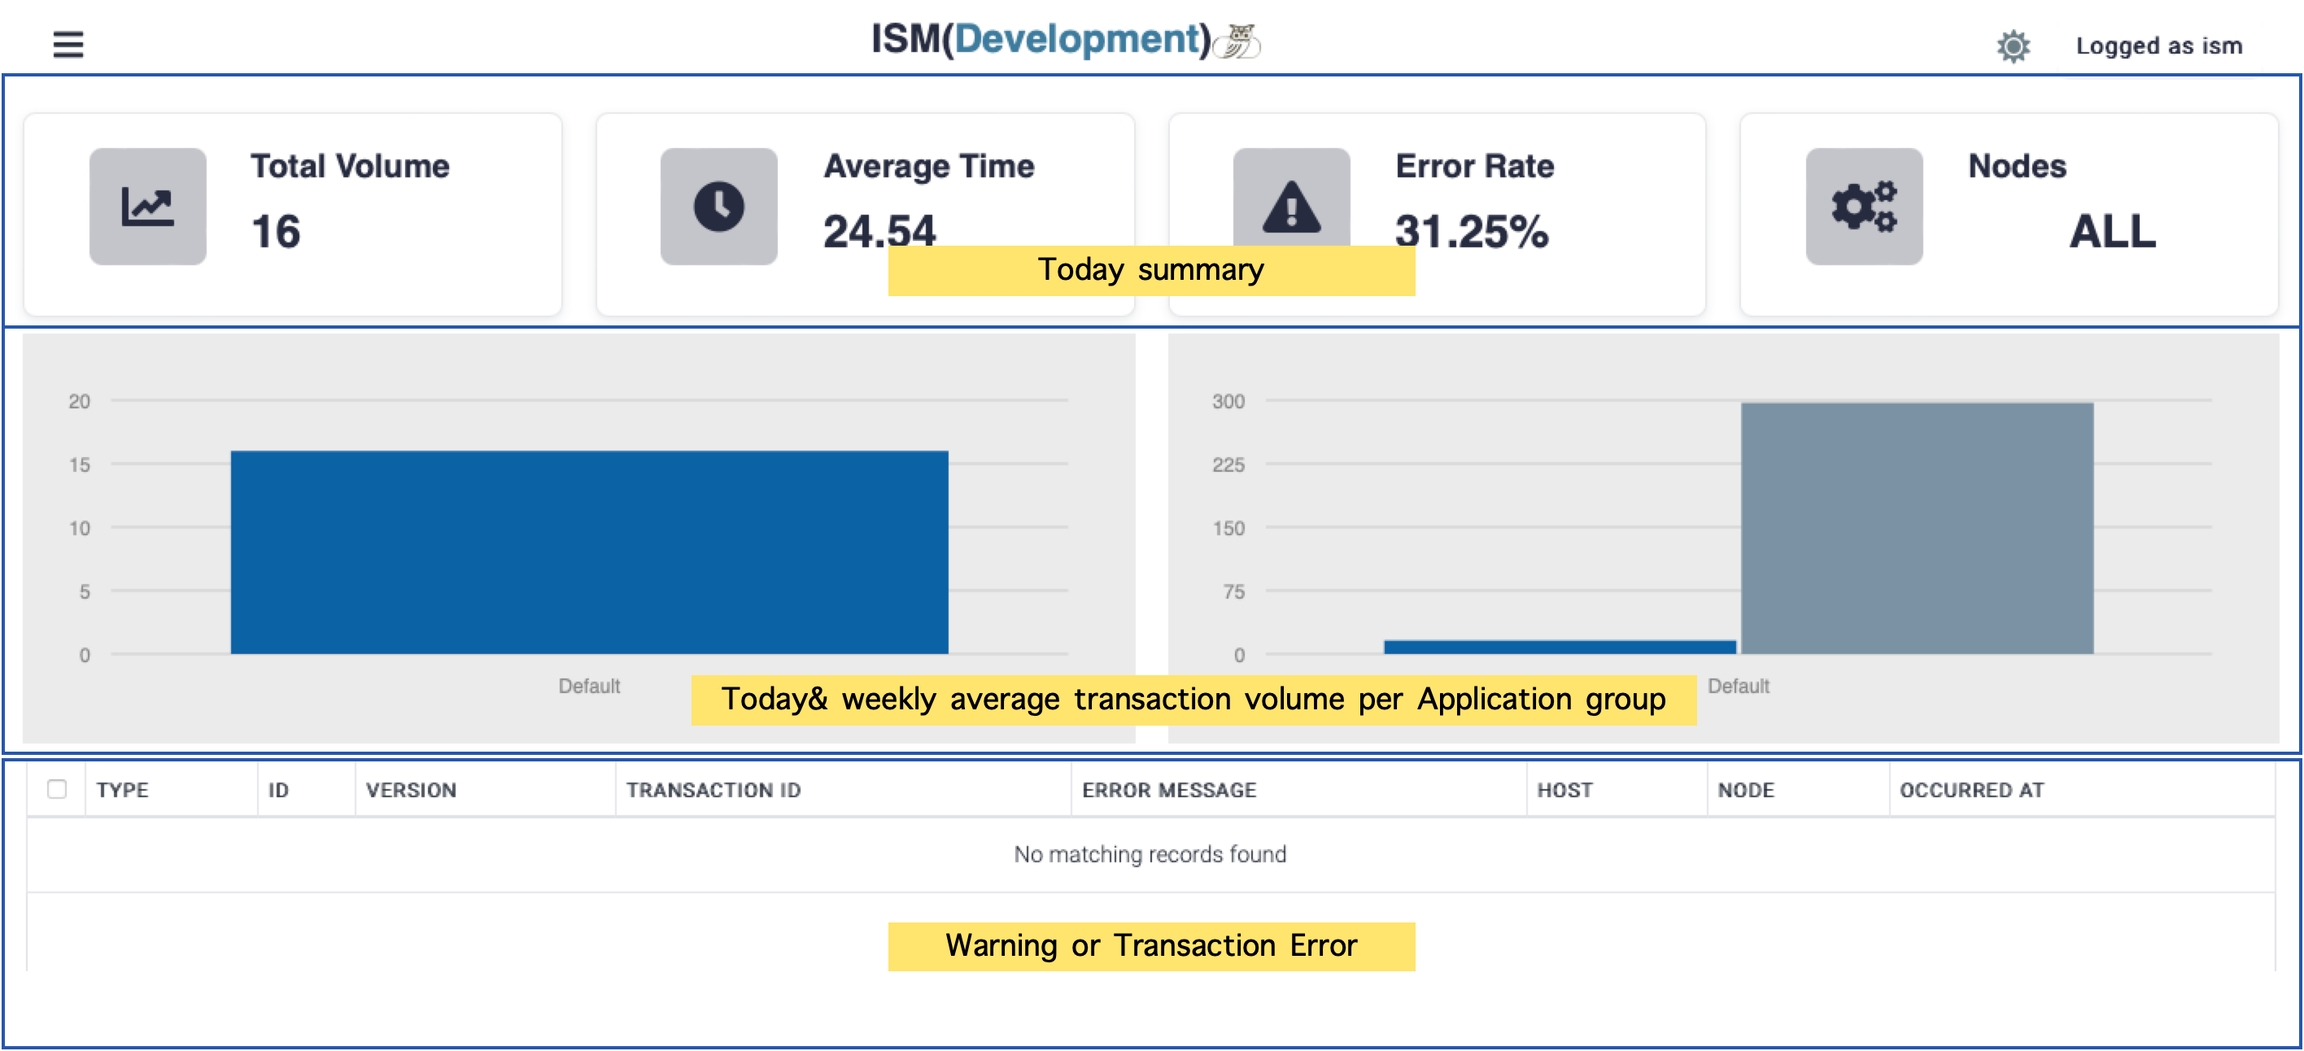Toggle the select-all checkbox in table header
2304x1051 pixels.
point(57,789)
